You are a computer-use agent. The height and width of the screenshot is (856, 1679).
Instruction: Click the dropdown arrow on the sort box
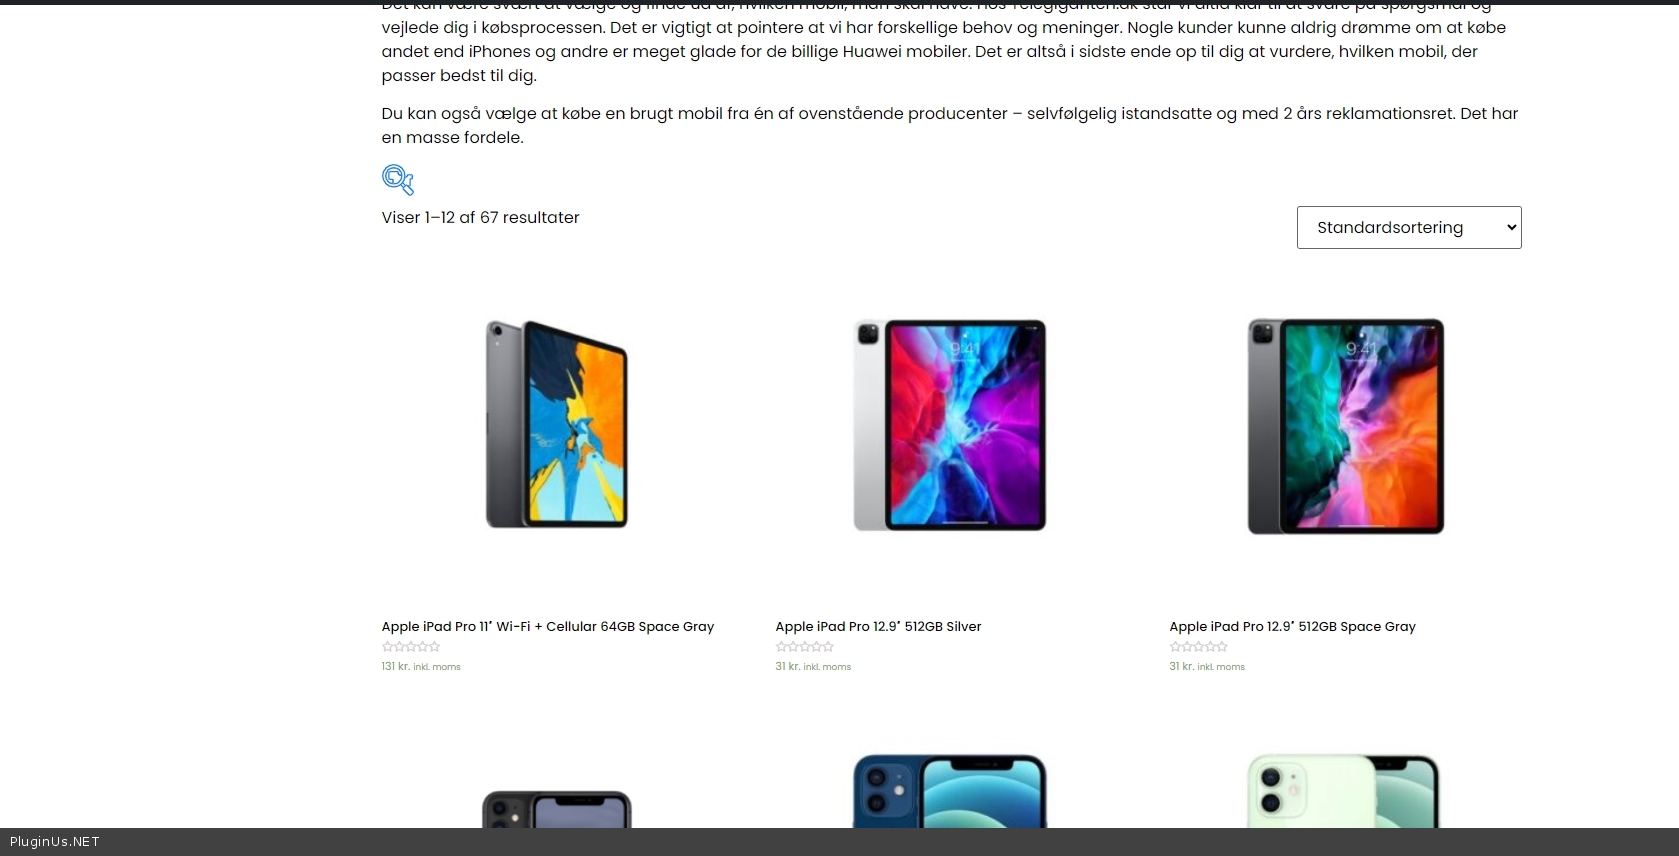click(1511, 227)
